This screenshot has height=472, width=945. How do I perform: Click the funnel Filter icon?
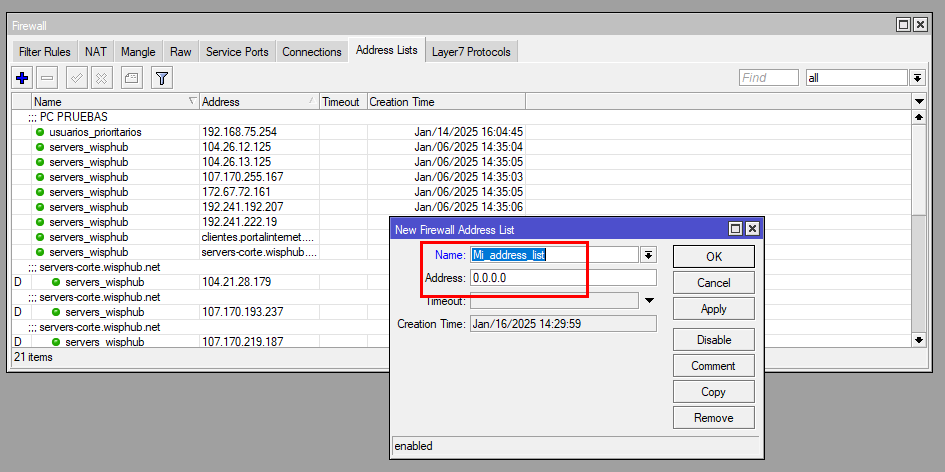point(161,77)
